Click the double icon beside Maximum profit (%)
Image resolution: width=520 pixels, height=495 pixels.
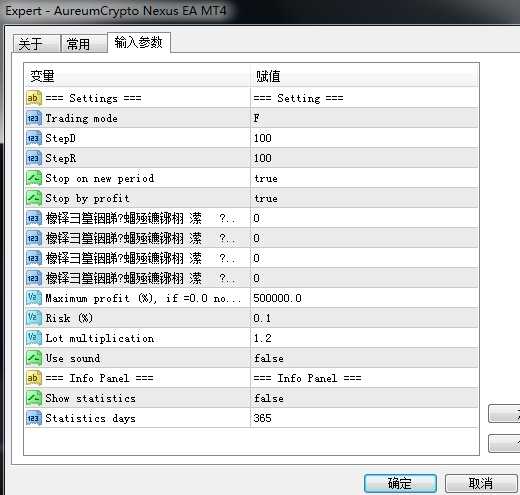[34, 298]
